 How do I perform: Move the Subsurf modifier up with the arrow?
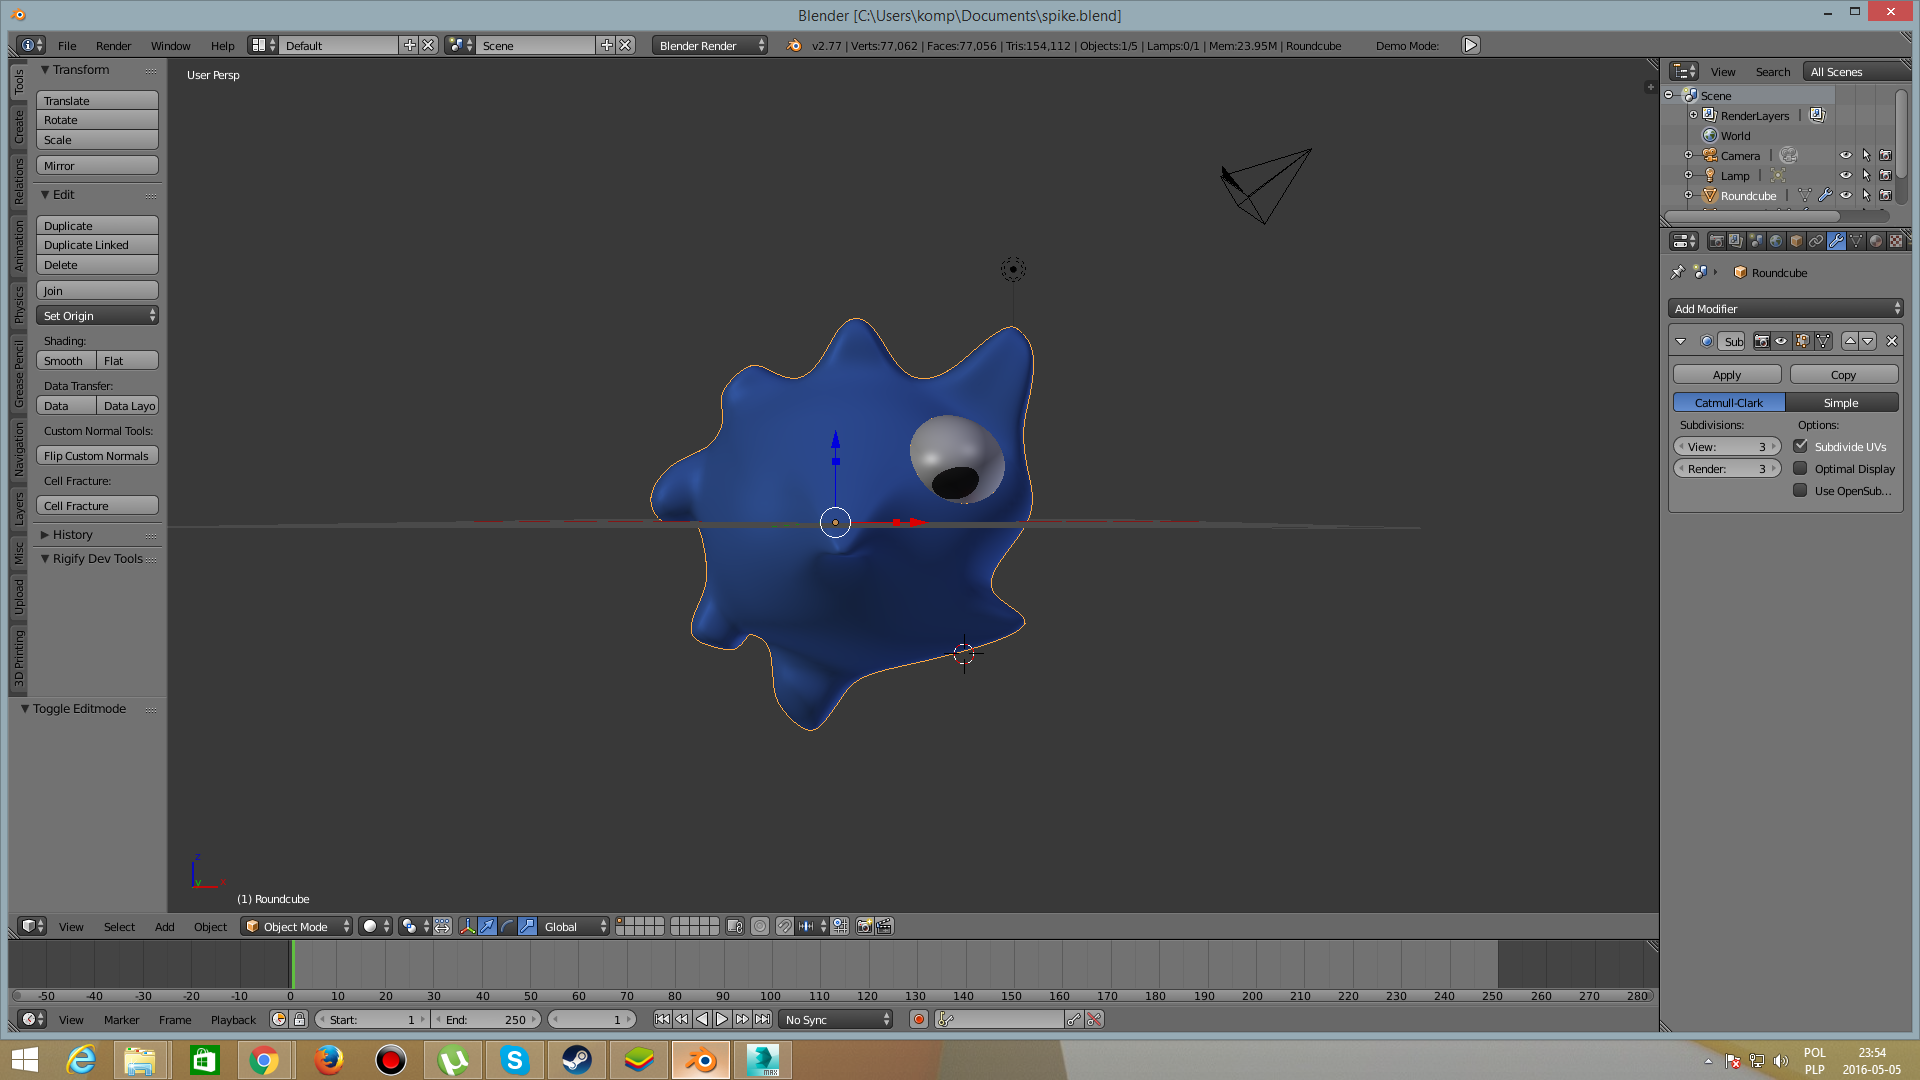[x=1850, y=341]
